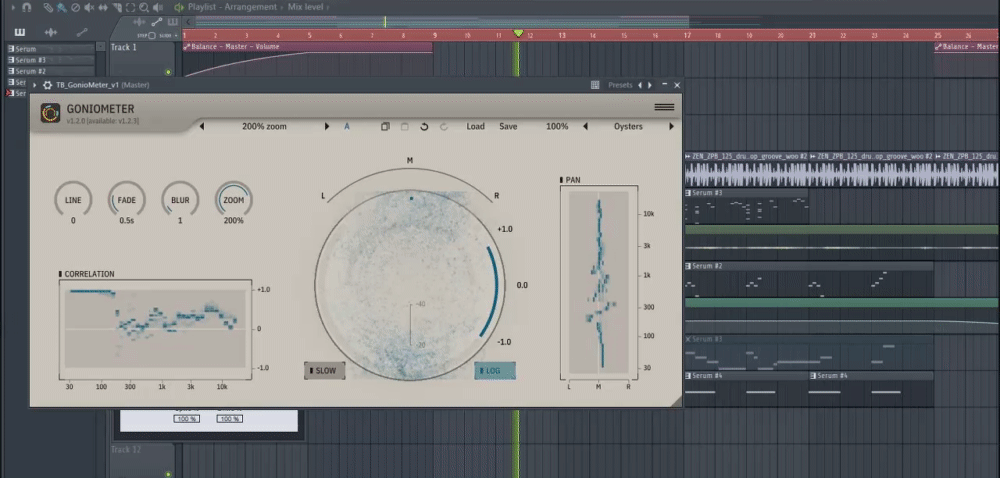Select next preset after 200% zoom
Viewport: 1000px width, 478px height.
[327, 126]
